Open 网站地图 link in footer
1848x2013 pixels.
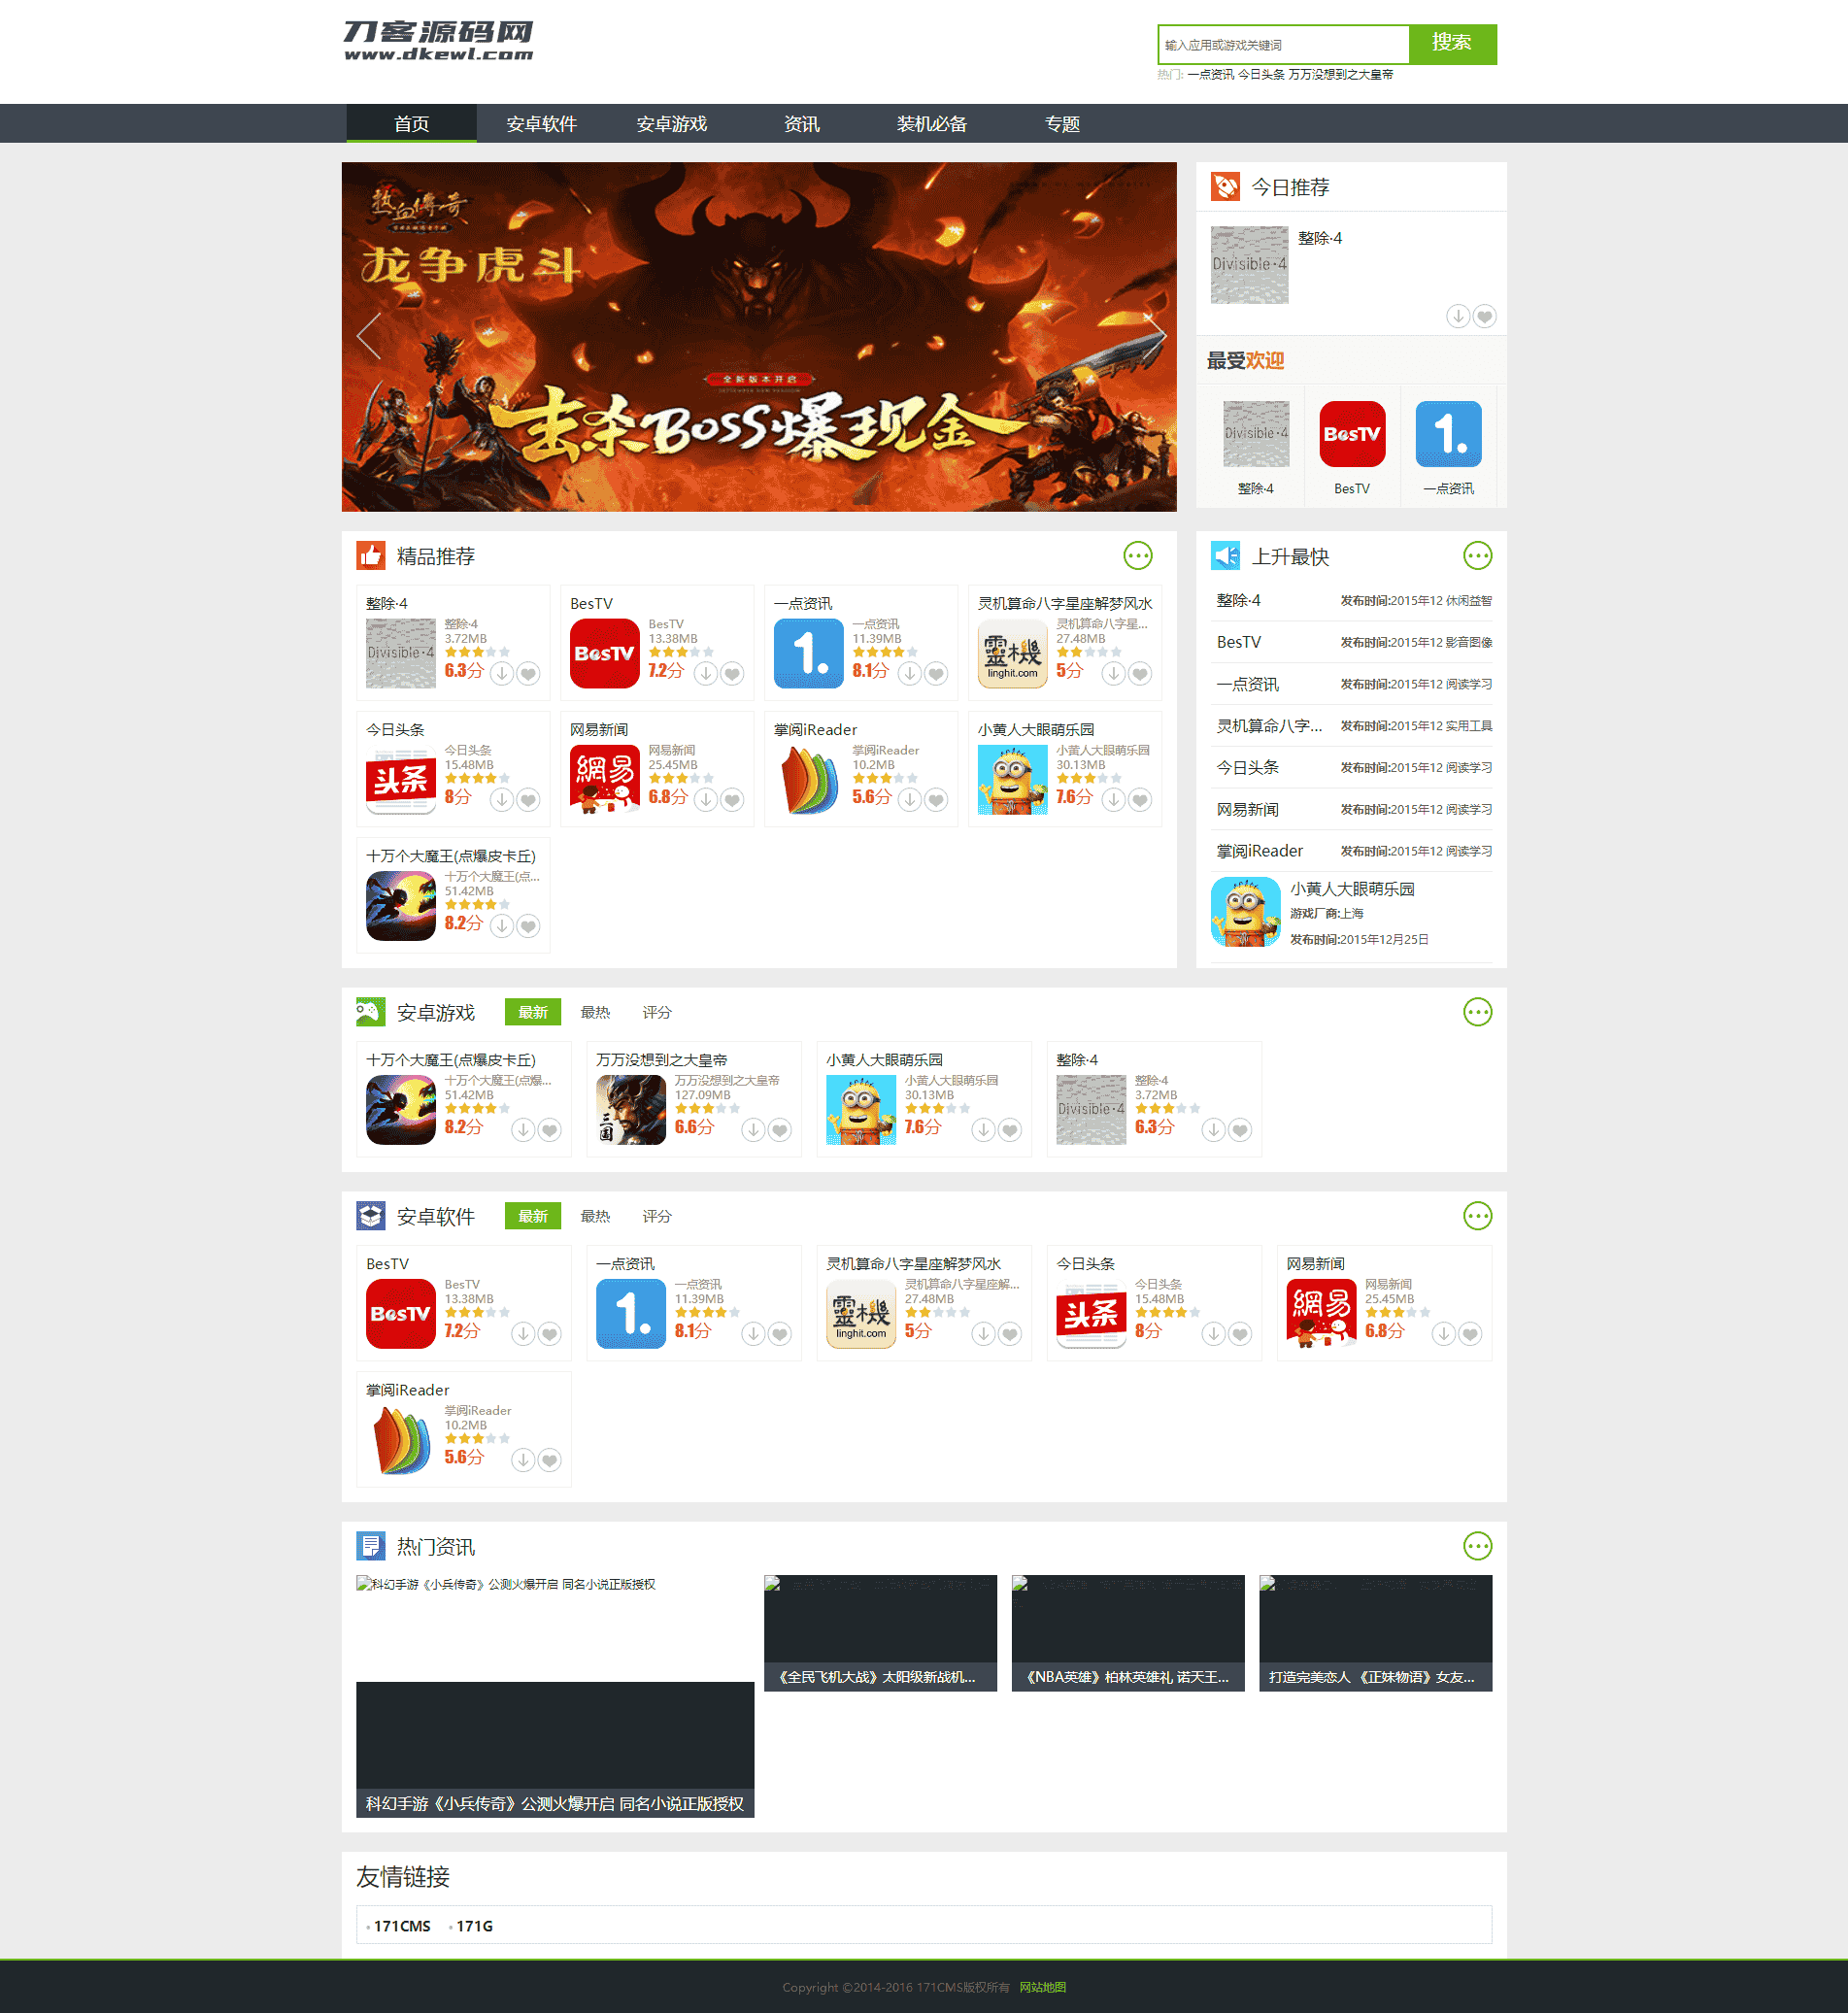pyautogui.click(x=1043, y=1987)
